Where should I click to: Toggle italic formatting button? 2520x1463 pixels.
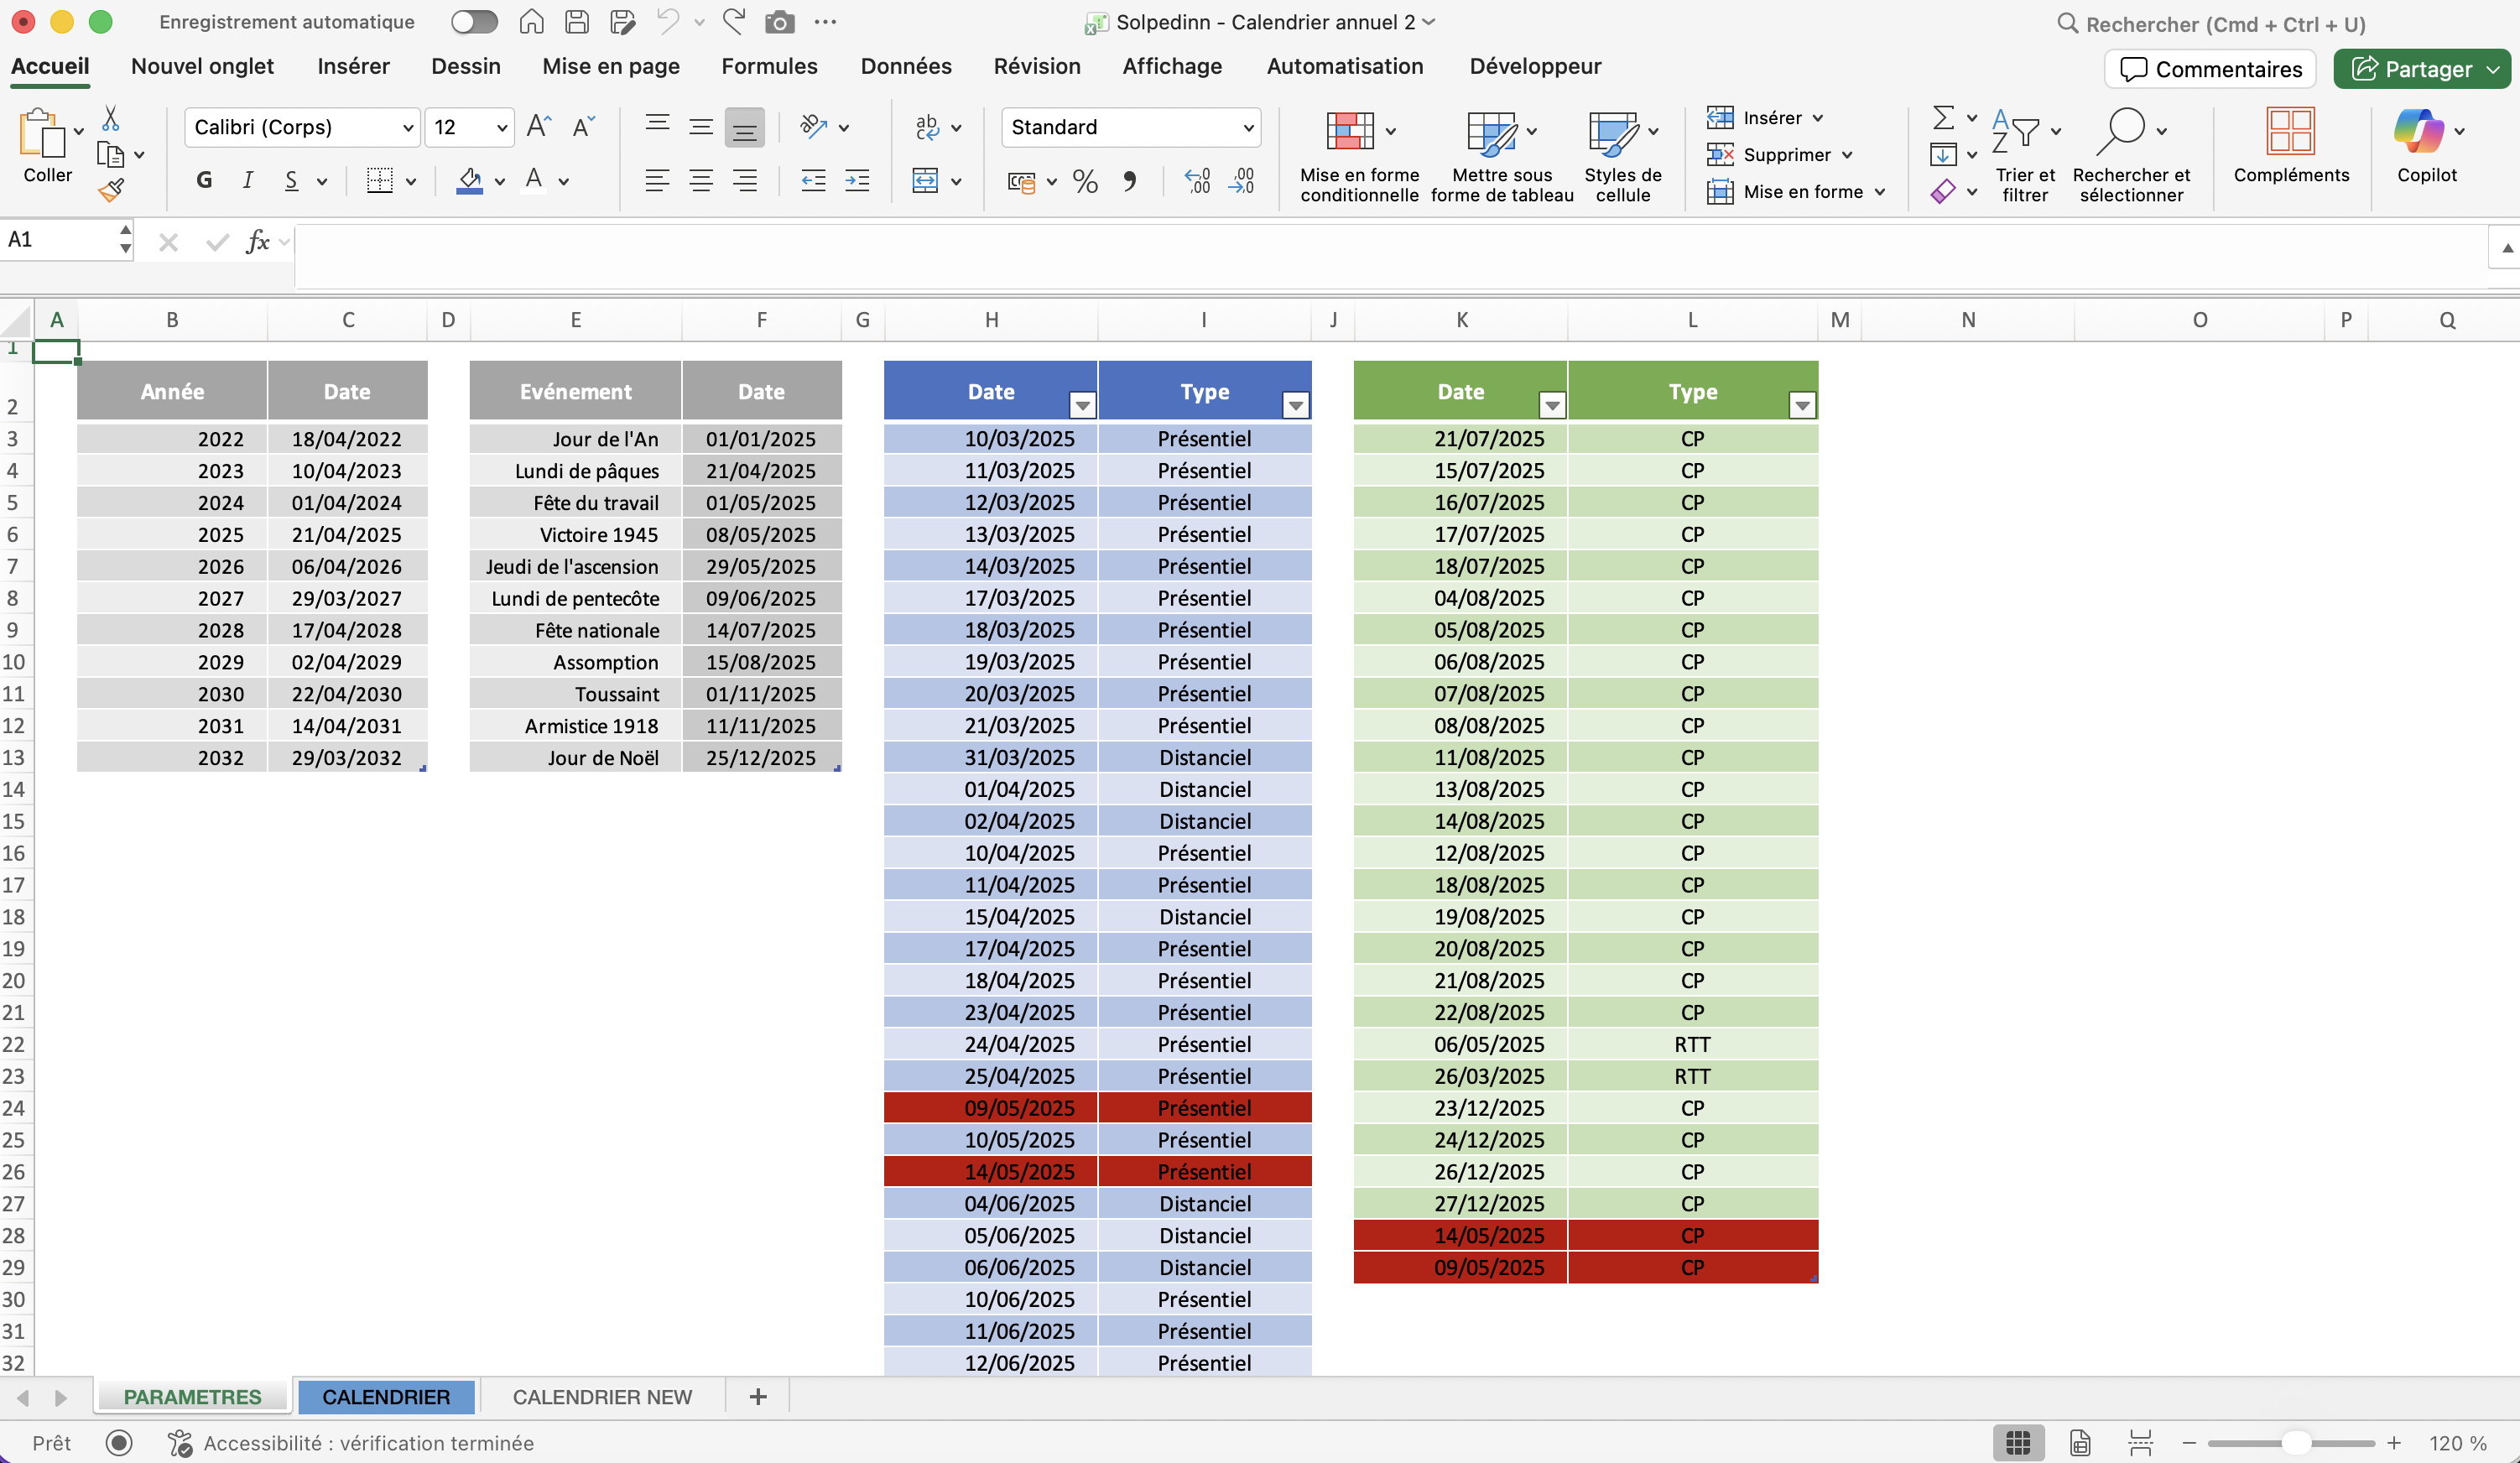tap(247, 181)
